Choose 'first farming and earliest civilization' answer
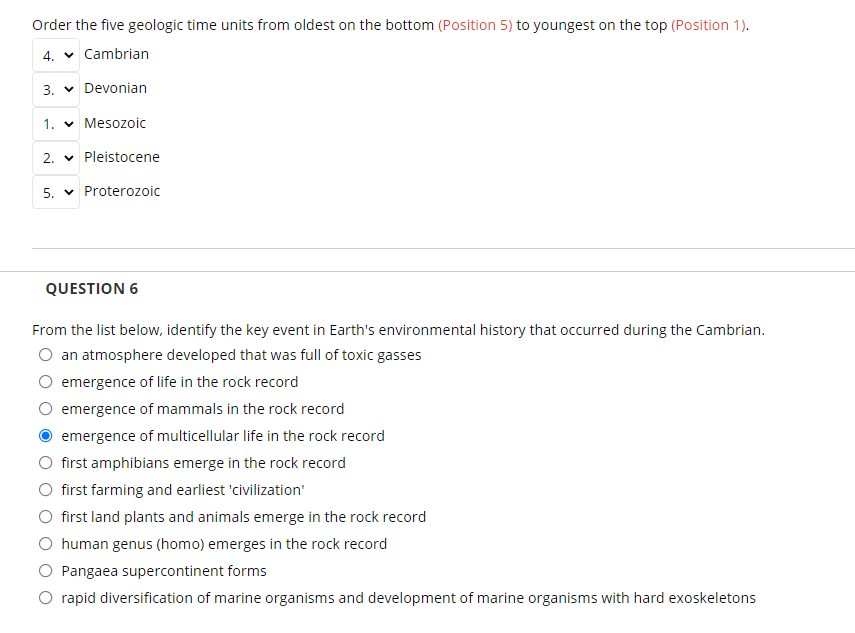The width and height of the screenshot is (855, 633). (46, 489)
